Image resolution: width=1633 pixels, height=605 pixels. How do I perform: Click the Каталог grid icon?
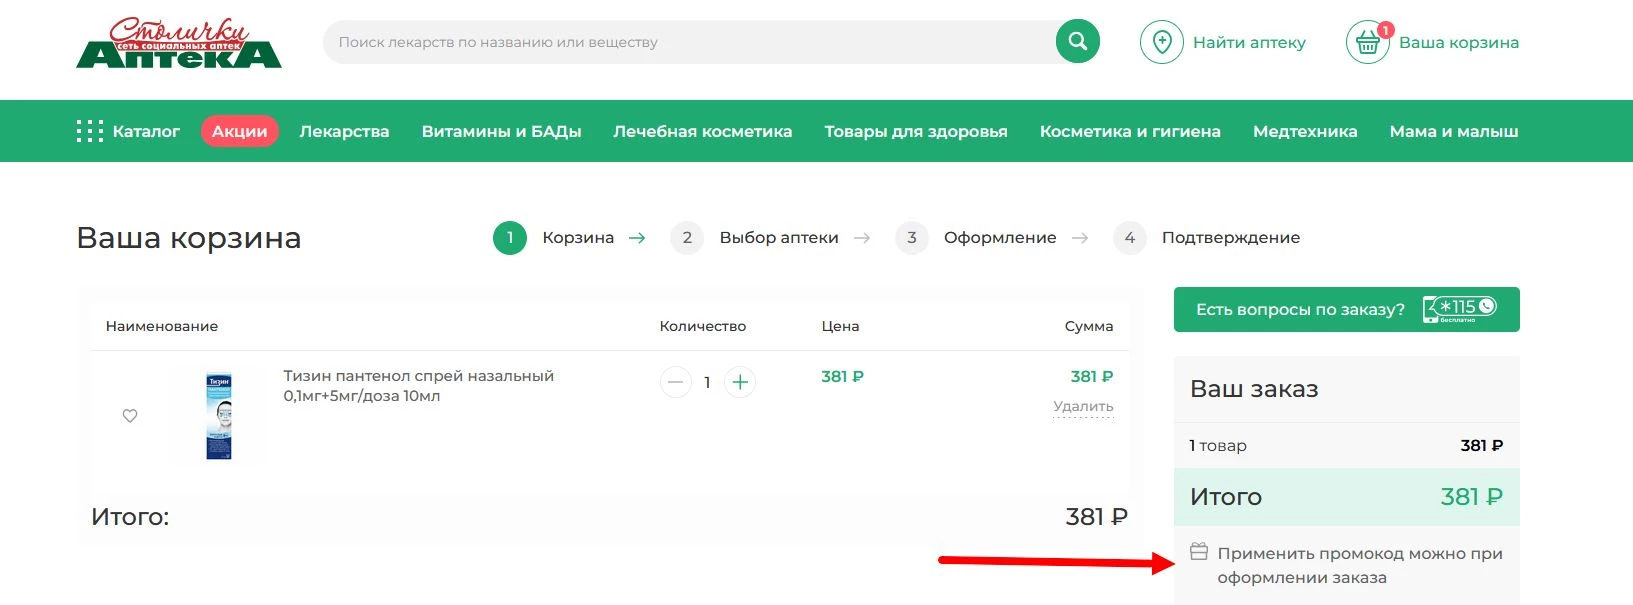click(91, 130)
